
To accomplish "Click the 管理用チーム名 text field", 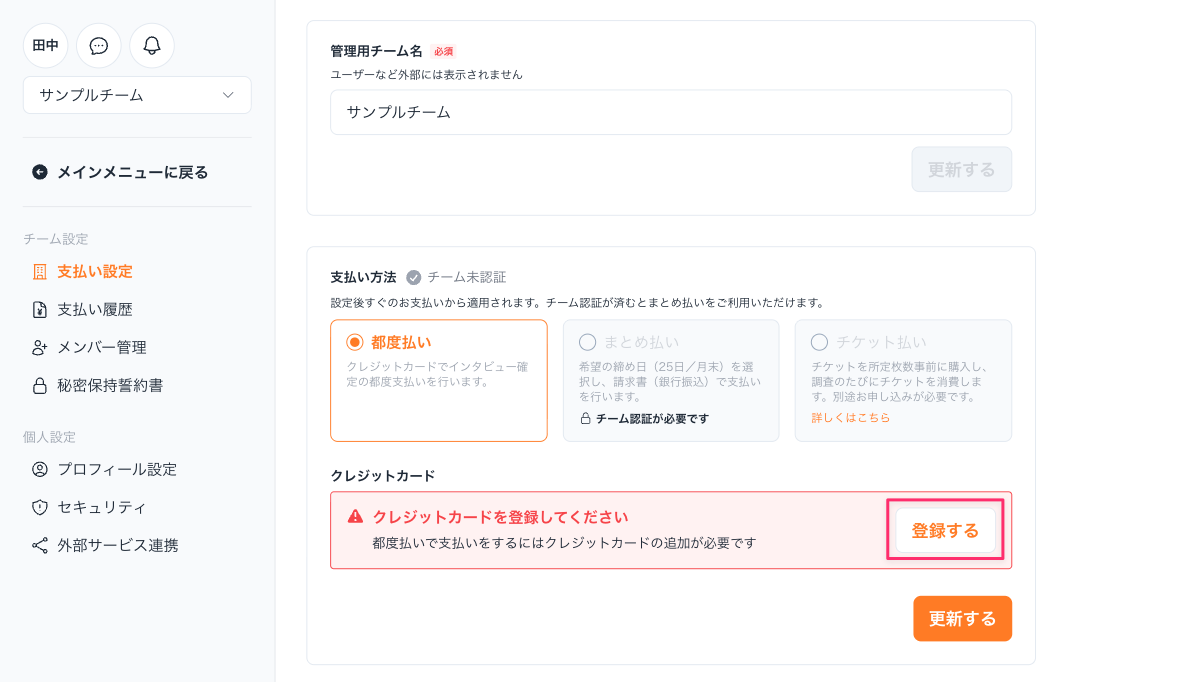I will (670, 112).
